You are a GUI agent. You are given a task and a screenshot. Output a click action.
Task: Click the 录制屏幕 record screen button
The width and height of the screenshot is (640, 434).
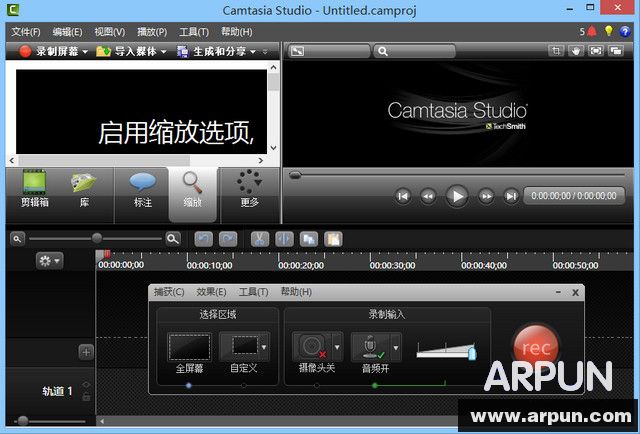coord(49,51)
